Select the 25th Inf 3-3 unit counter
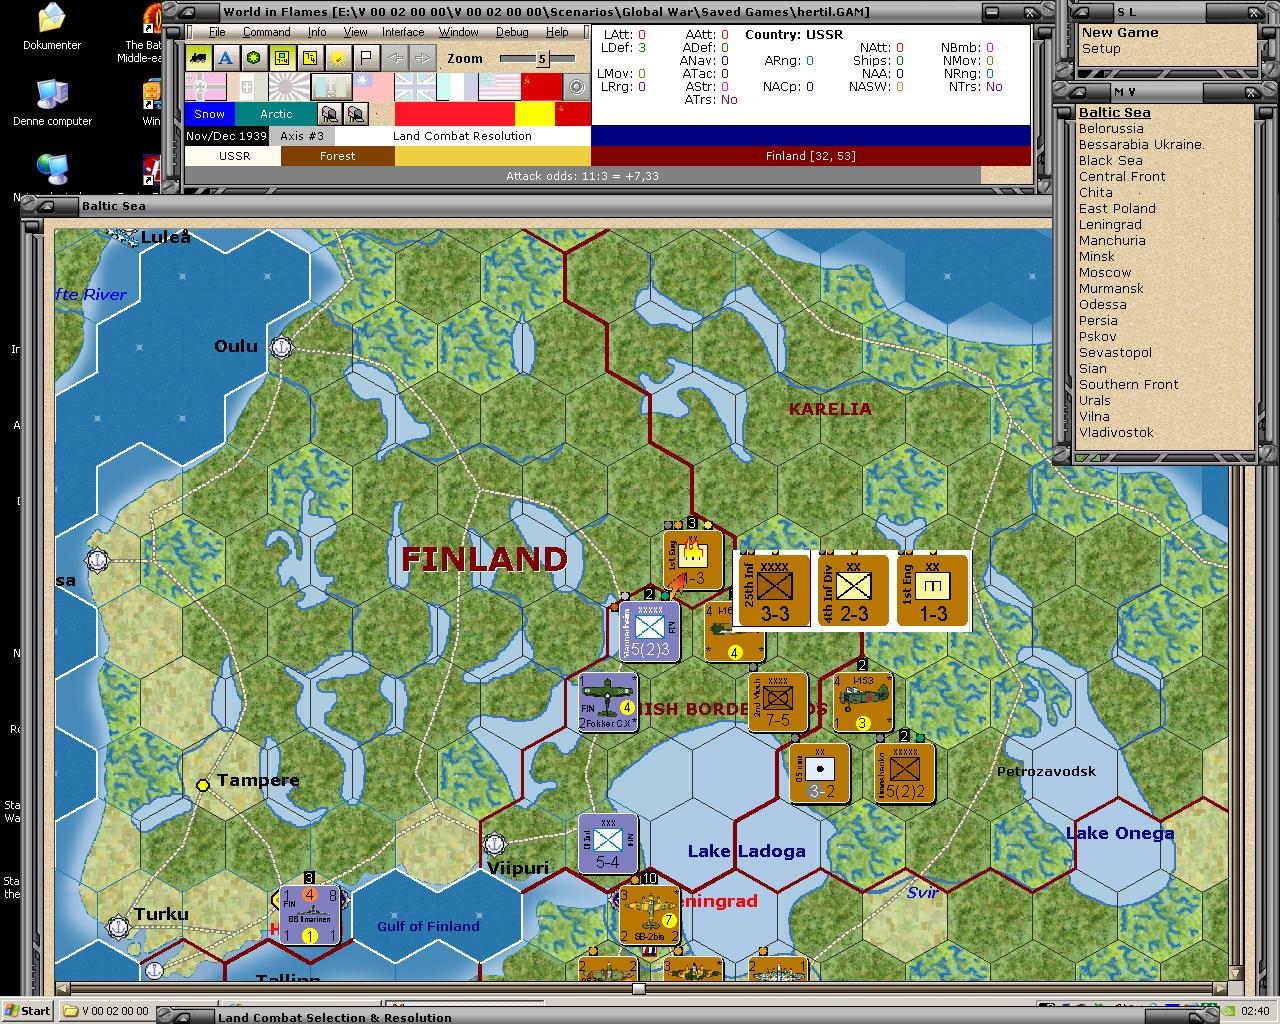 click(774, 591)
